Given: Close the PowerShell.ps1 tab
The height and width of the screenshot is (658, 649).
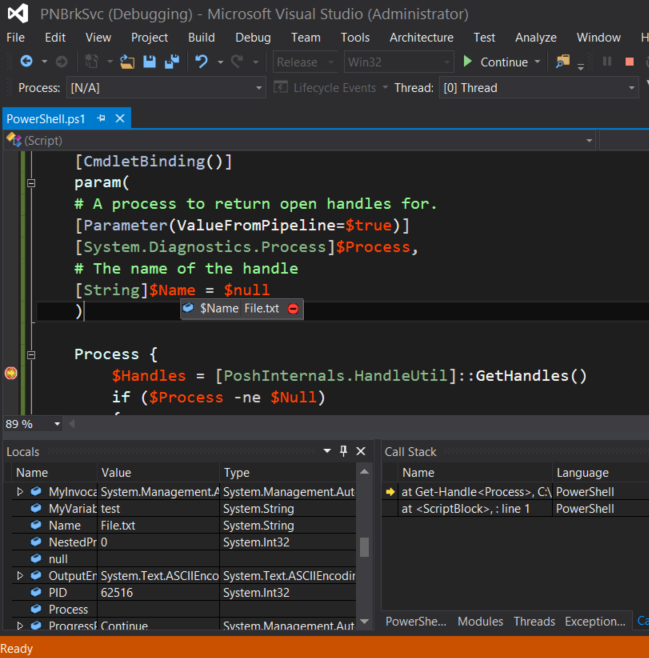Looking at the screenshot, I should (x=120, y=118).
